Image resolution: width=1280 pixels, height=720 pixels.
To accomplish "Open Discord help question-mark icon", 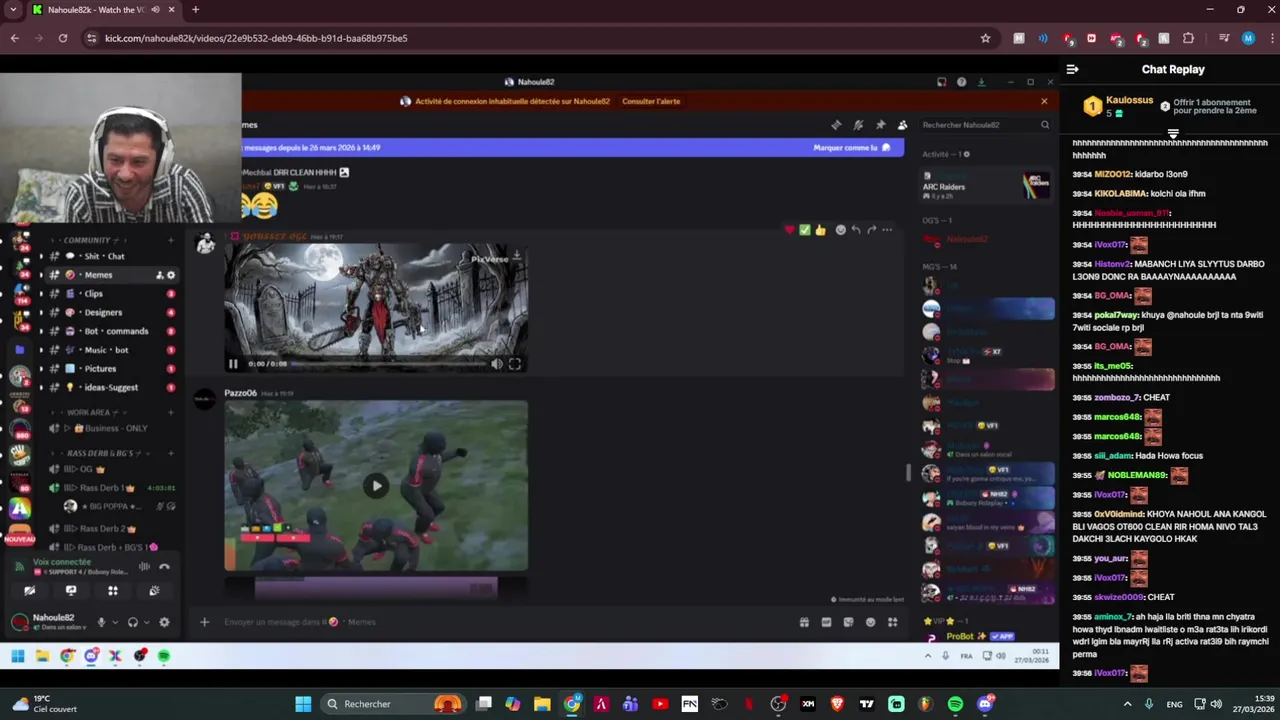I will 961,82.
